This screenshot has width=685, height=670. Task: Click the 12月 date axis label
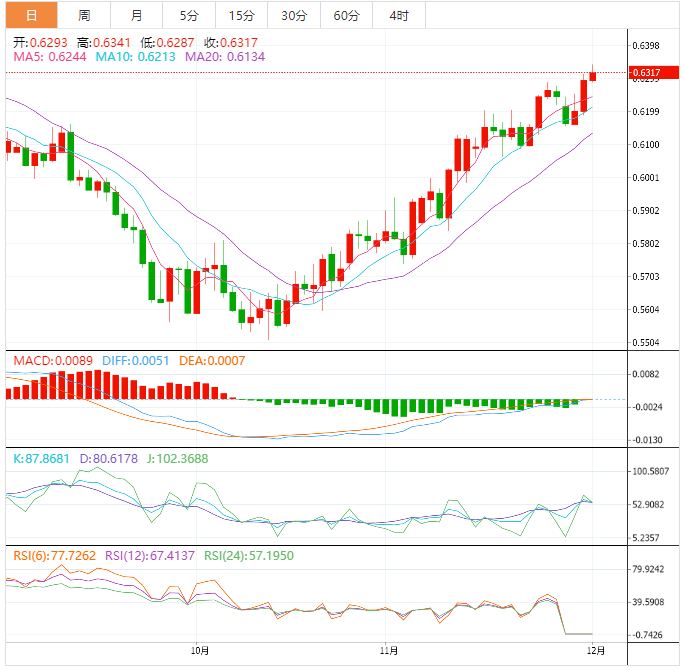596,651
